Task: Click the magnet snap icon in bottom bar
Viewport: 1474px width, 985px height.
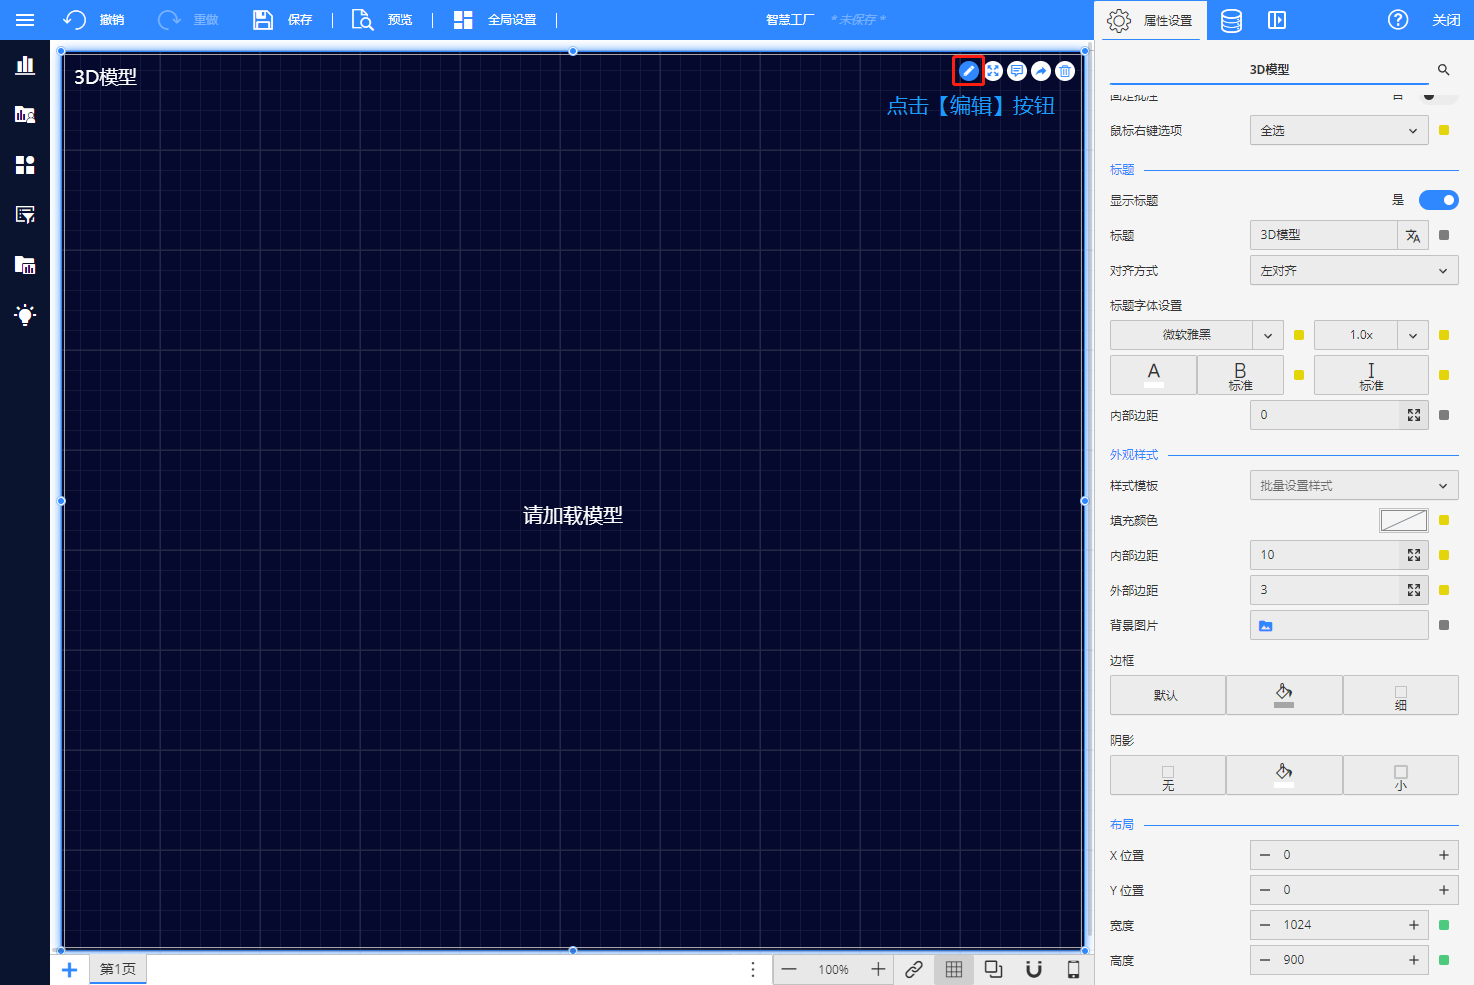Action: coord(1034,969)
